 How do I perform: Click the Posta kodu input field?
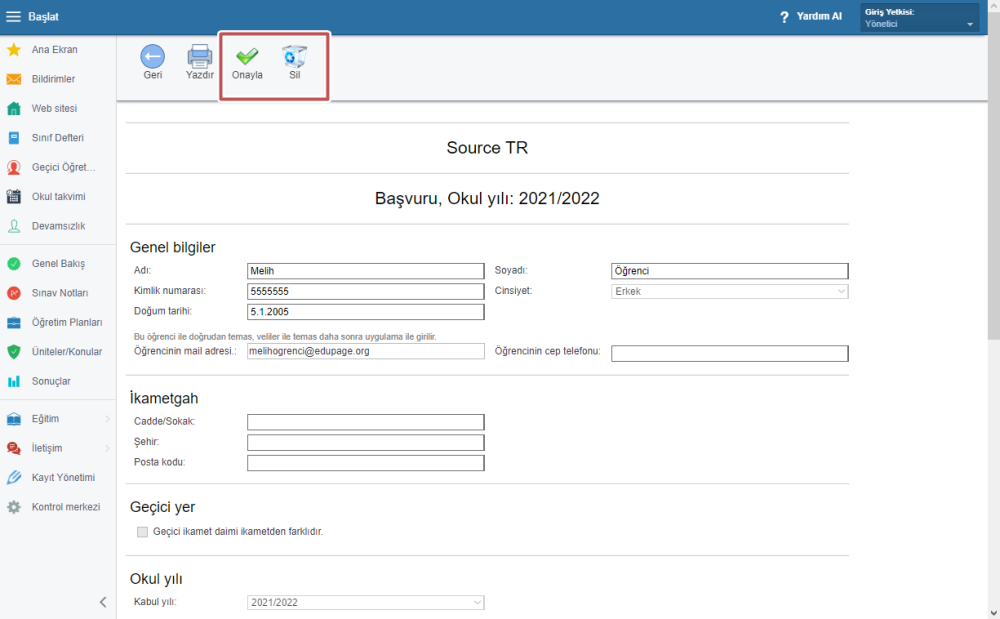365,463
